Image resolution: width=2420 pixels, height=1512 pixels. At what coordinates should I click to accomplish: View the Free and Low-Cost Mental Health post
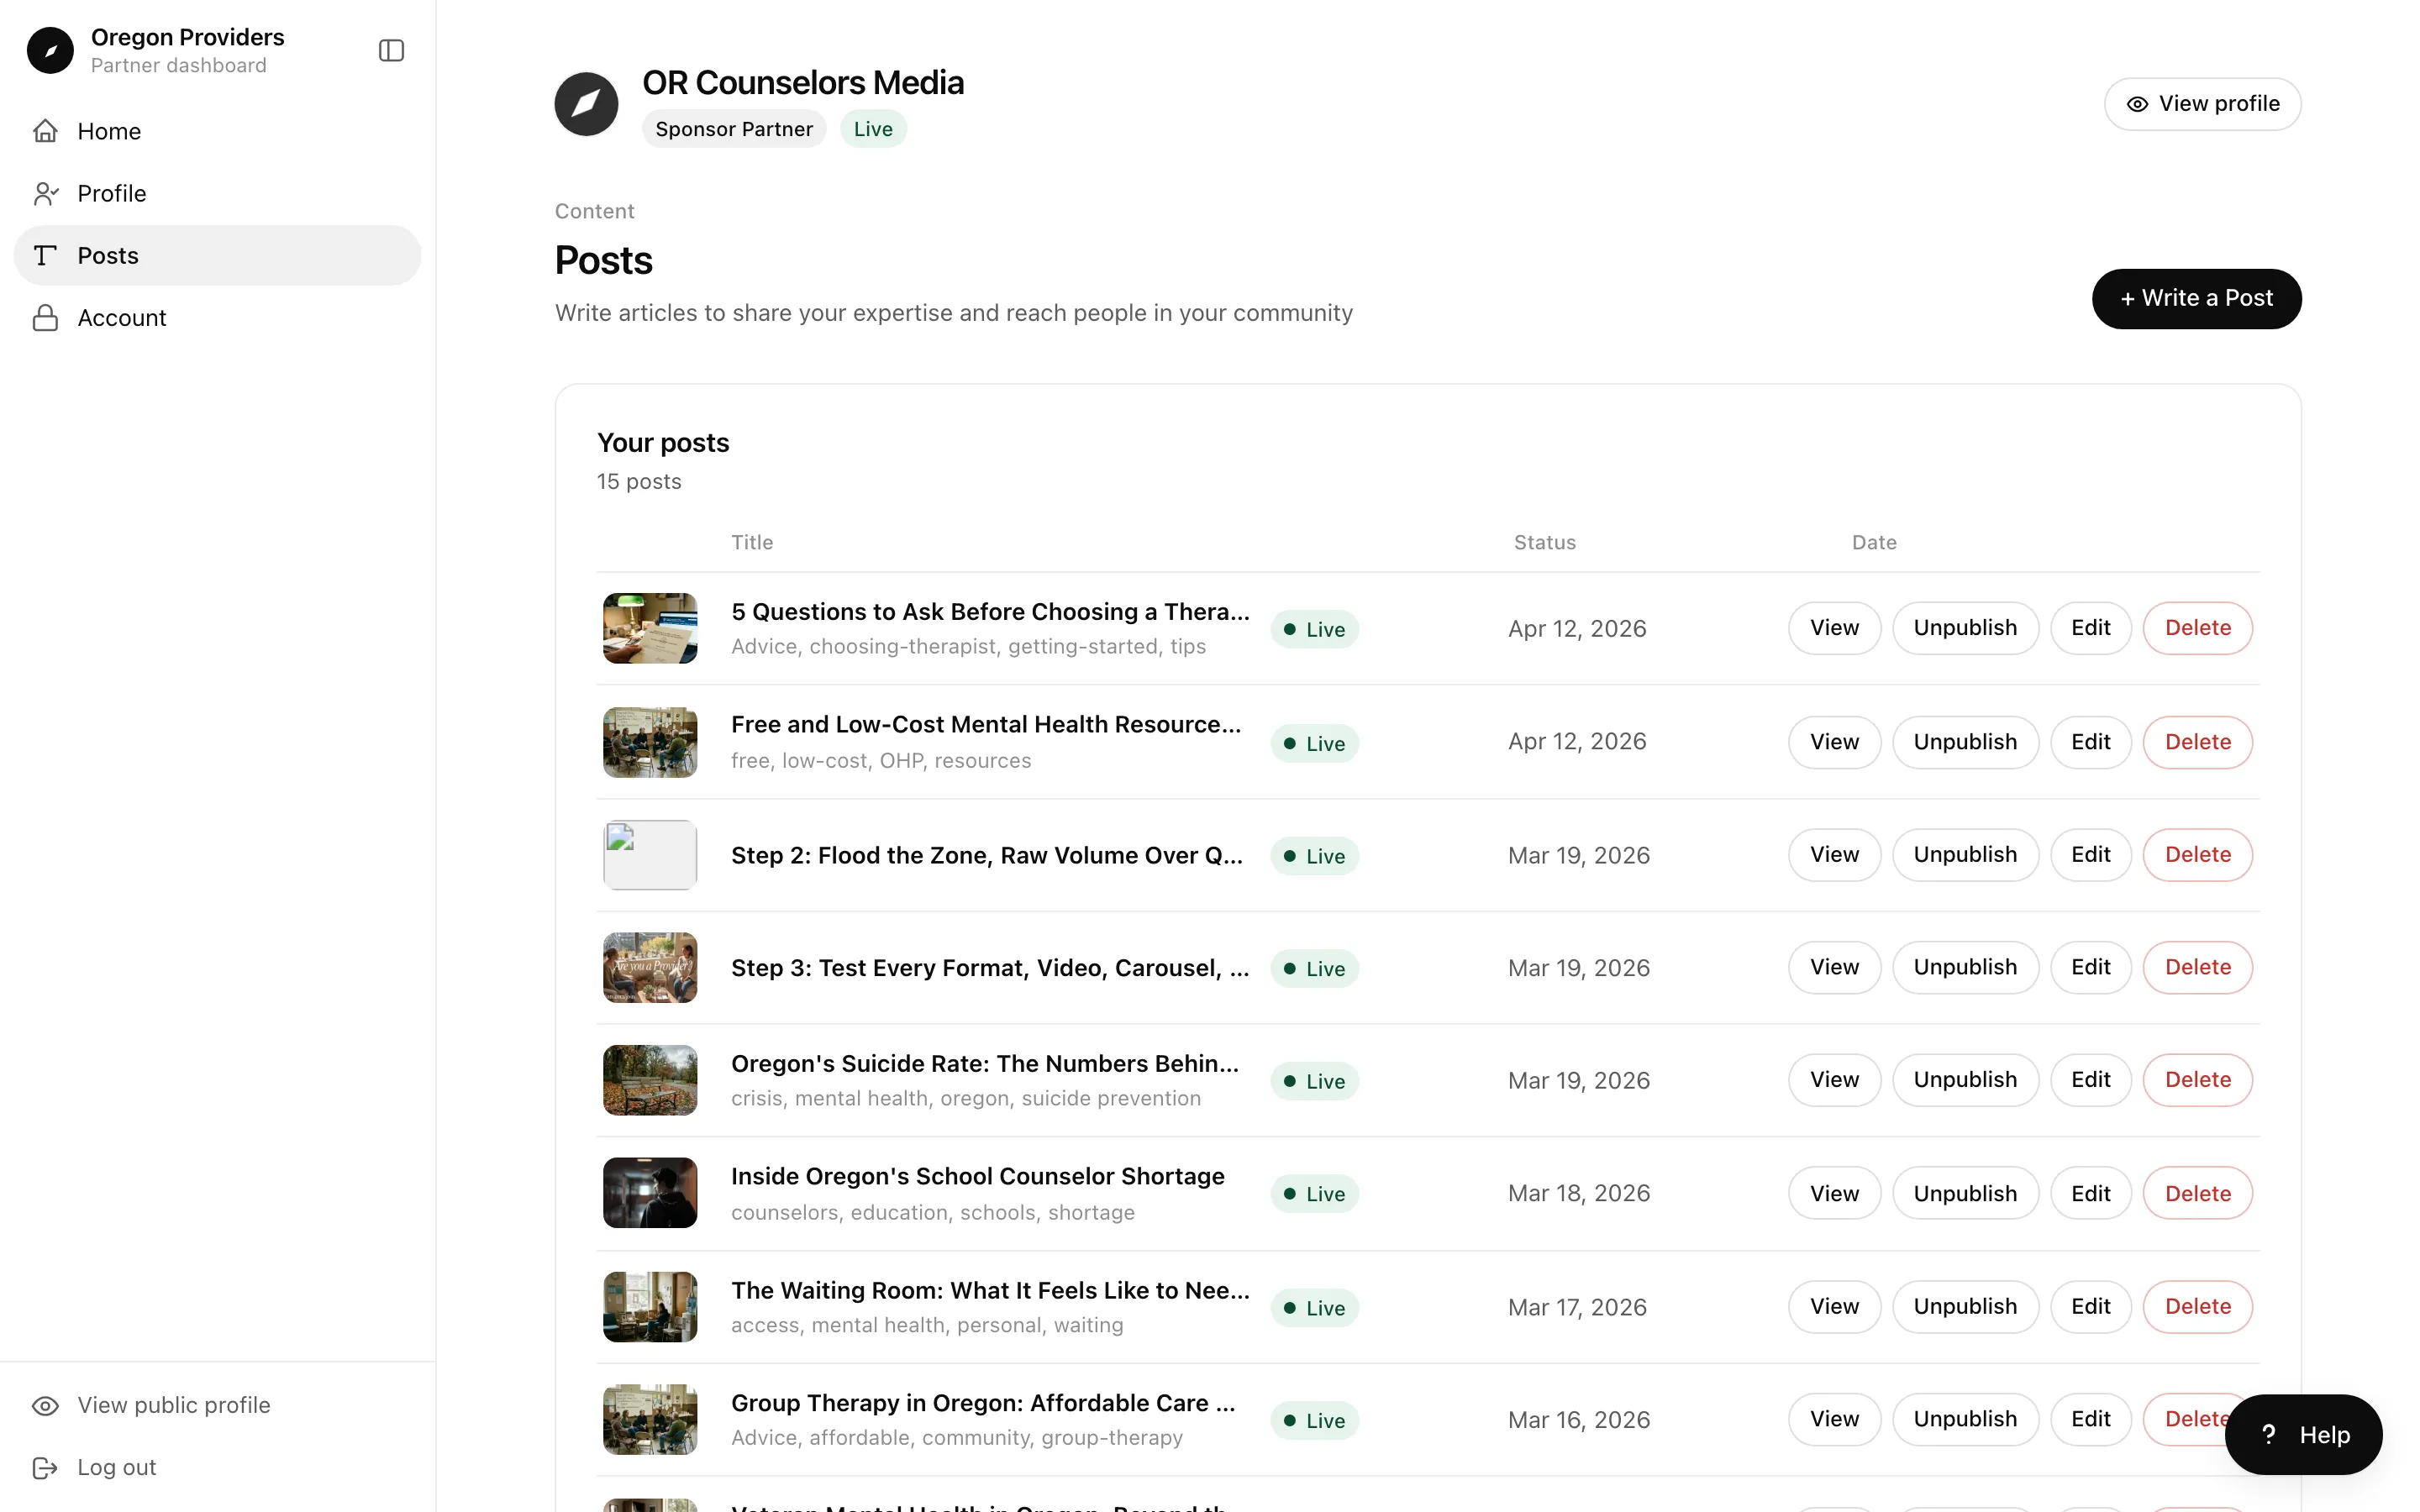(x=1834, y=742)
